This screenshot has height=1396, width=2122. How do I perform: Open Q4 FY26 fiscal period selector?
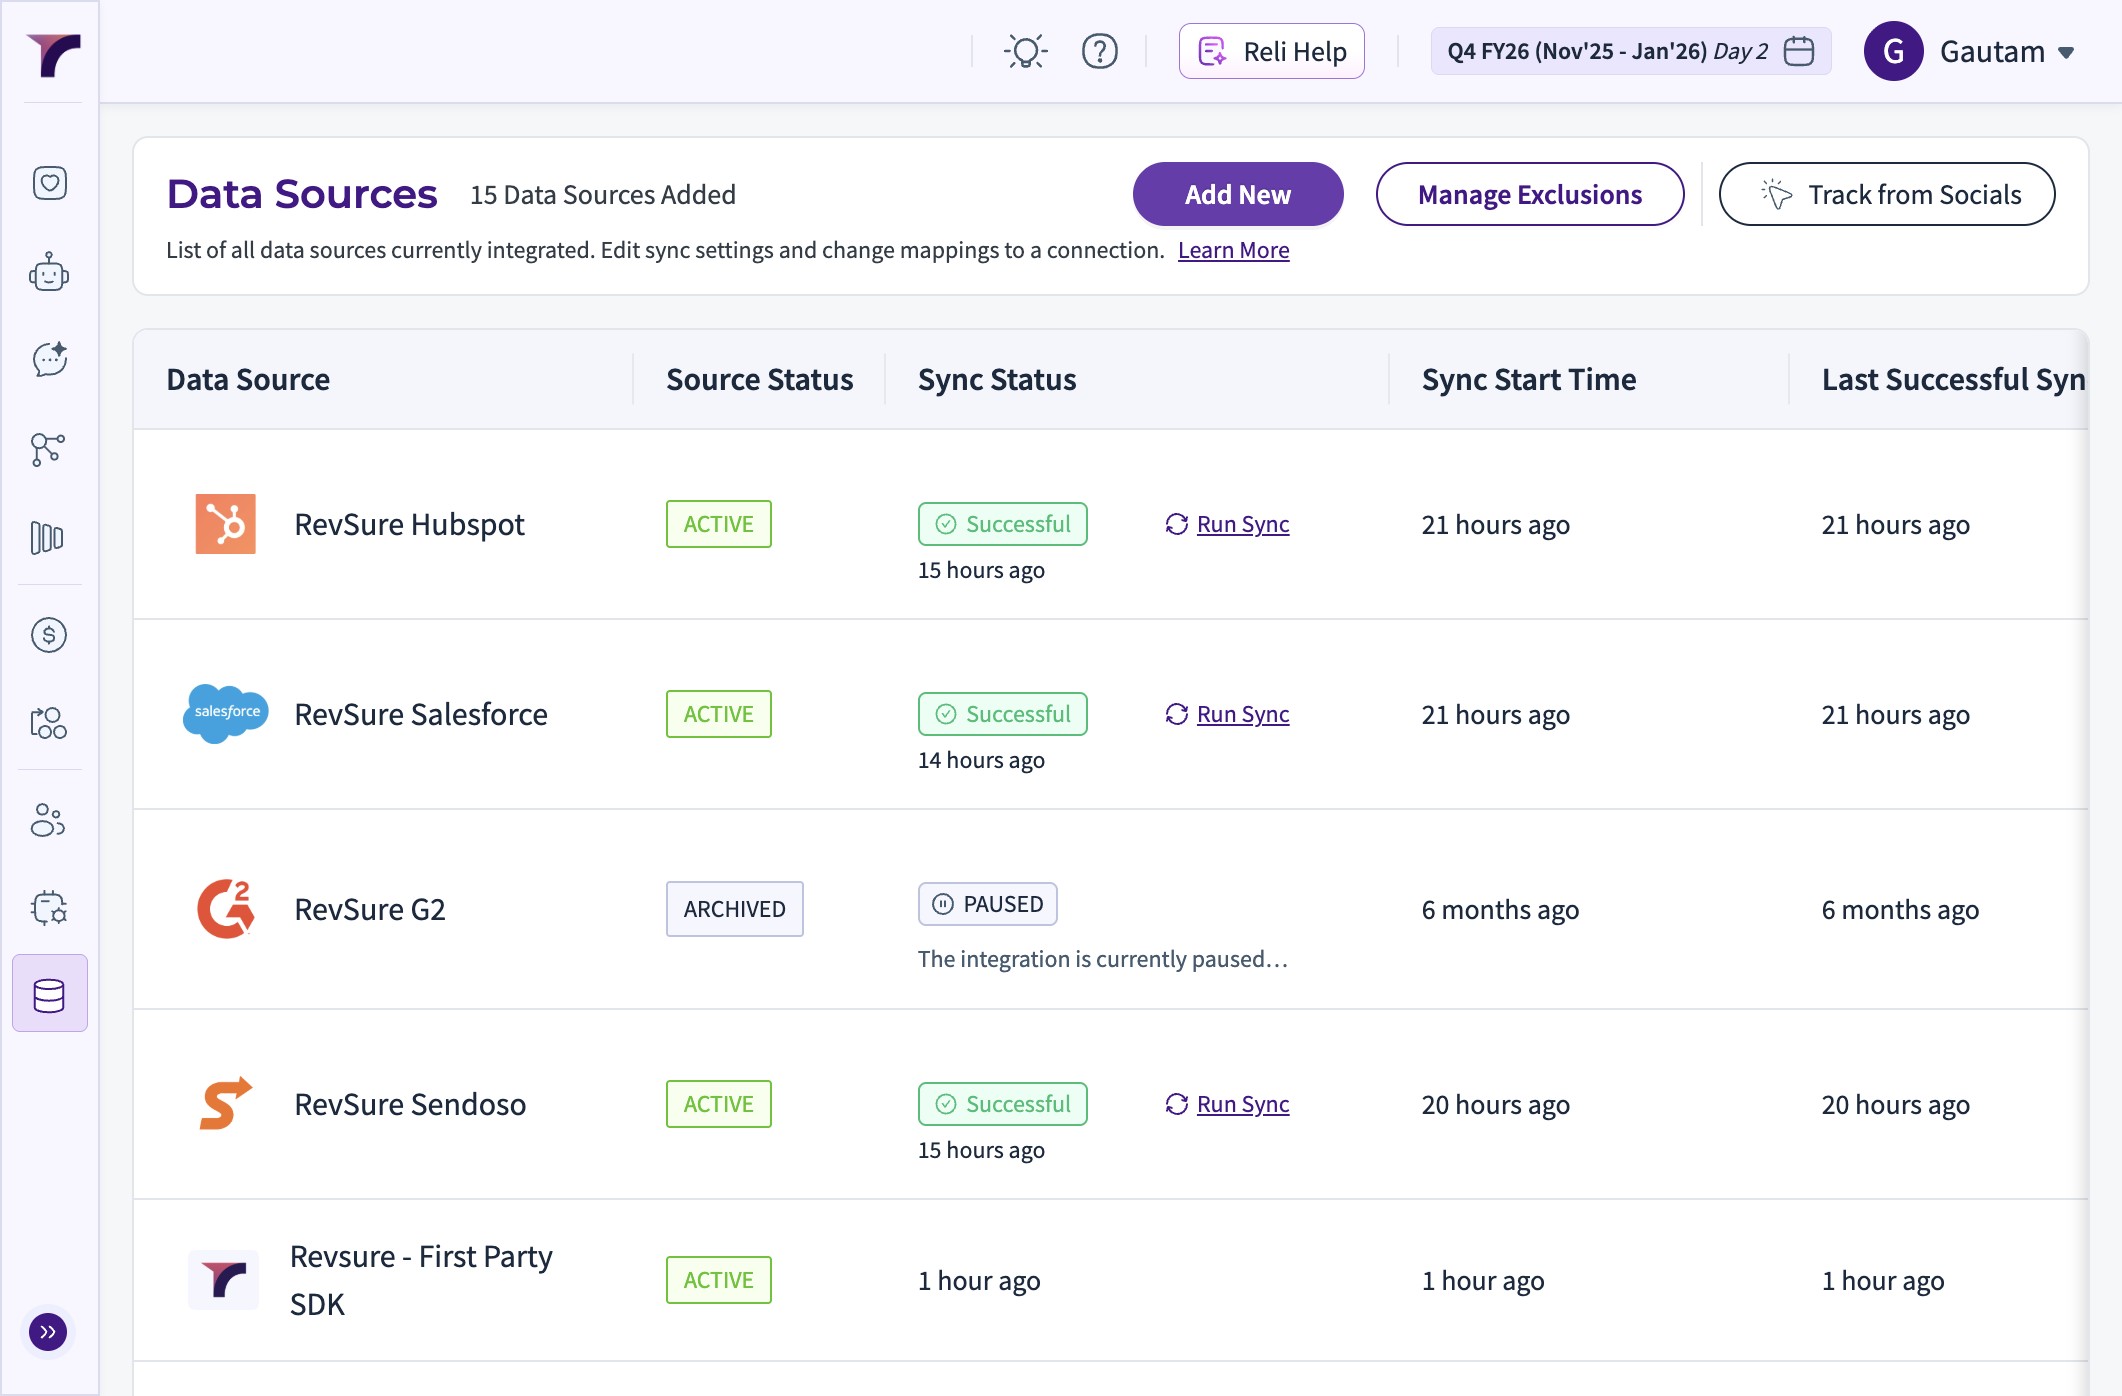point(1630,51)
